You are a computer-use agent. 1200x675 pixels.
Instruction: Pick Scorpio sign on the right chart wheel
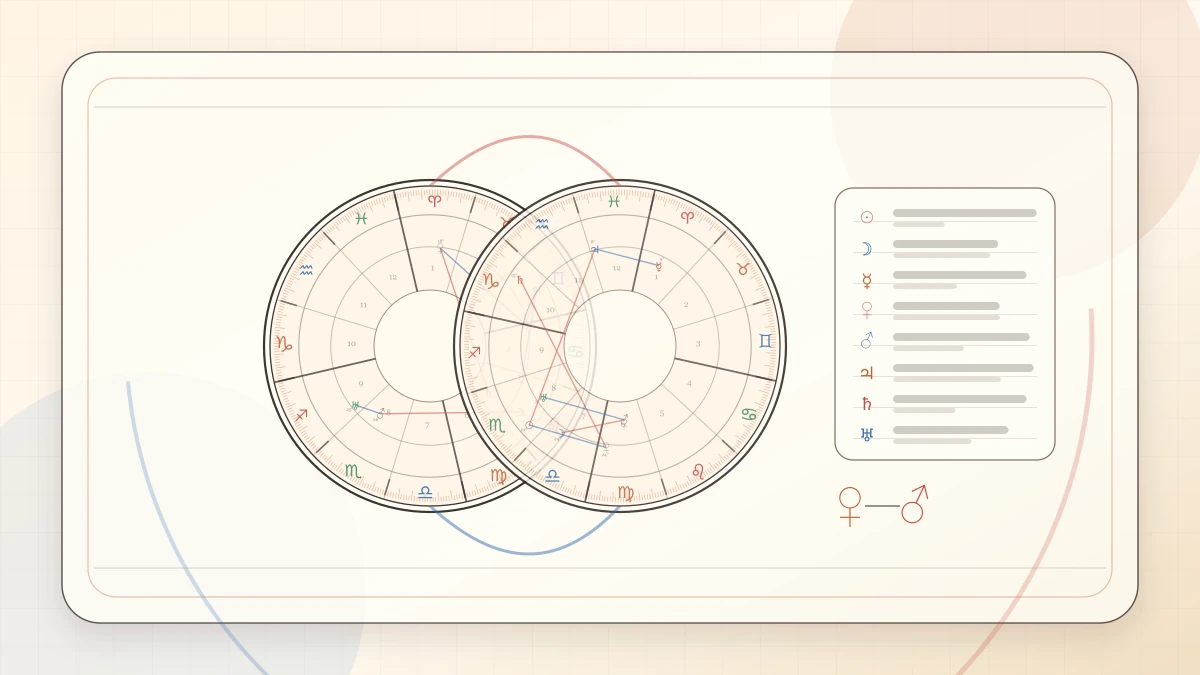497,425
